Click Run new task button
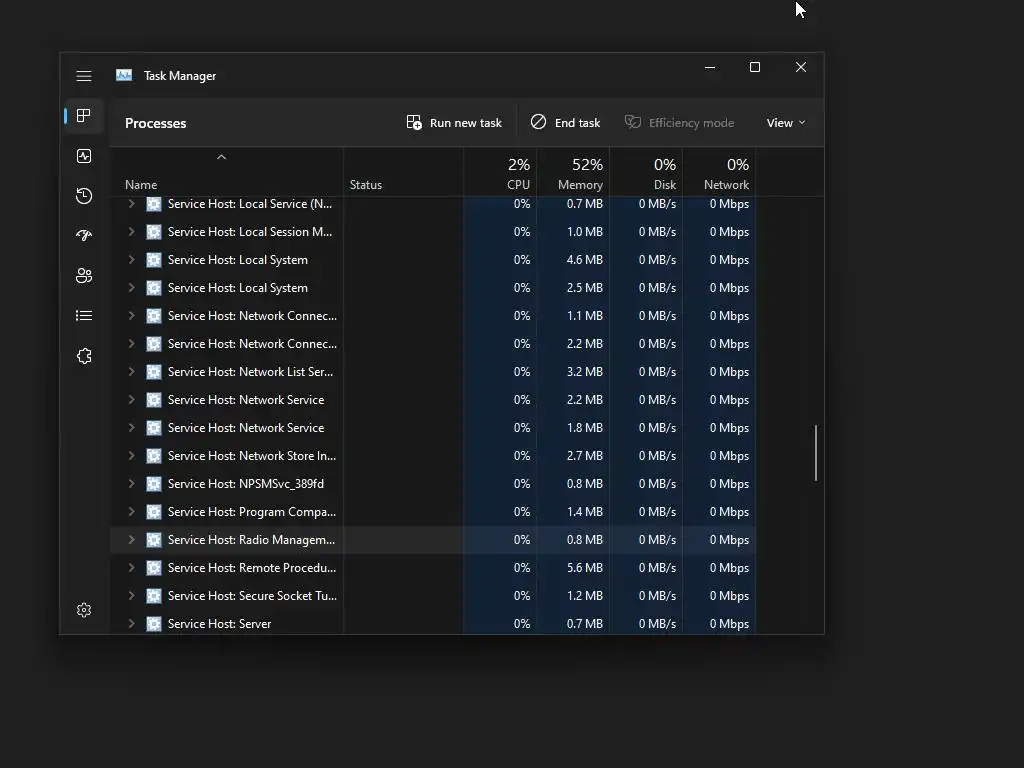1024x768 pixels. pyautogui.click(x=454, y=123)
